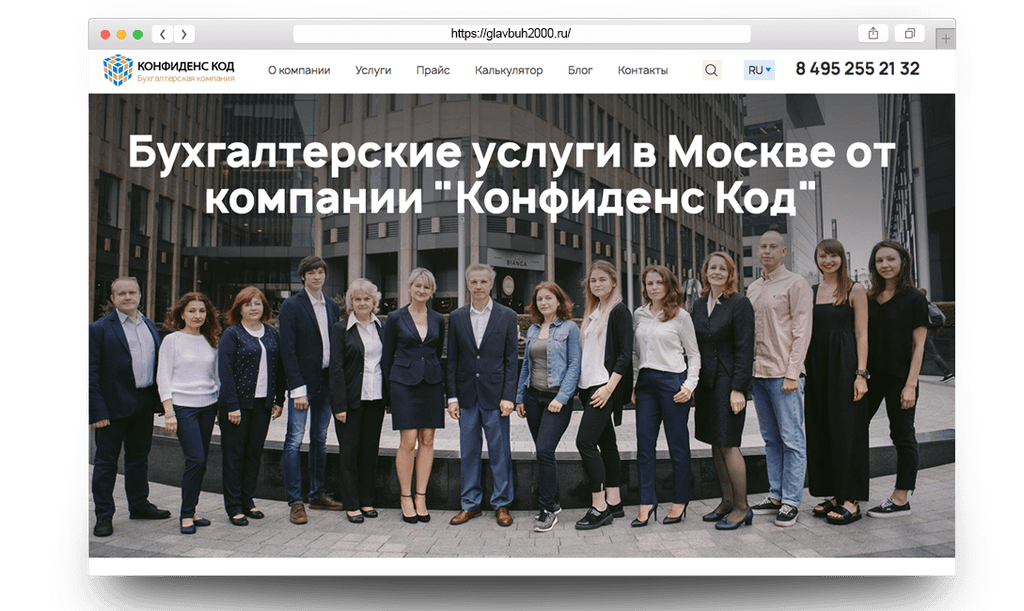Click the hero heading Бухгалтерские услуги в Москве
The height and width of the screenshot is (611, 1024).
(x=511, y=174)
